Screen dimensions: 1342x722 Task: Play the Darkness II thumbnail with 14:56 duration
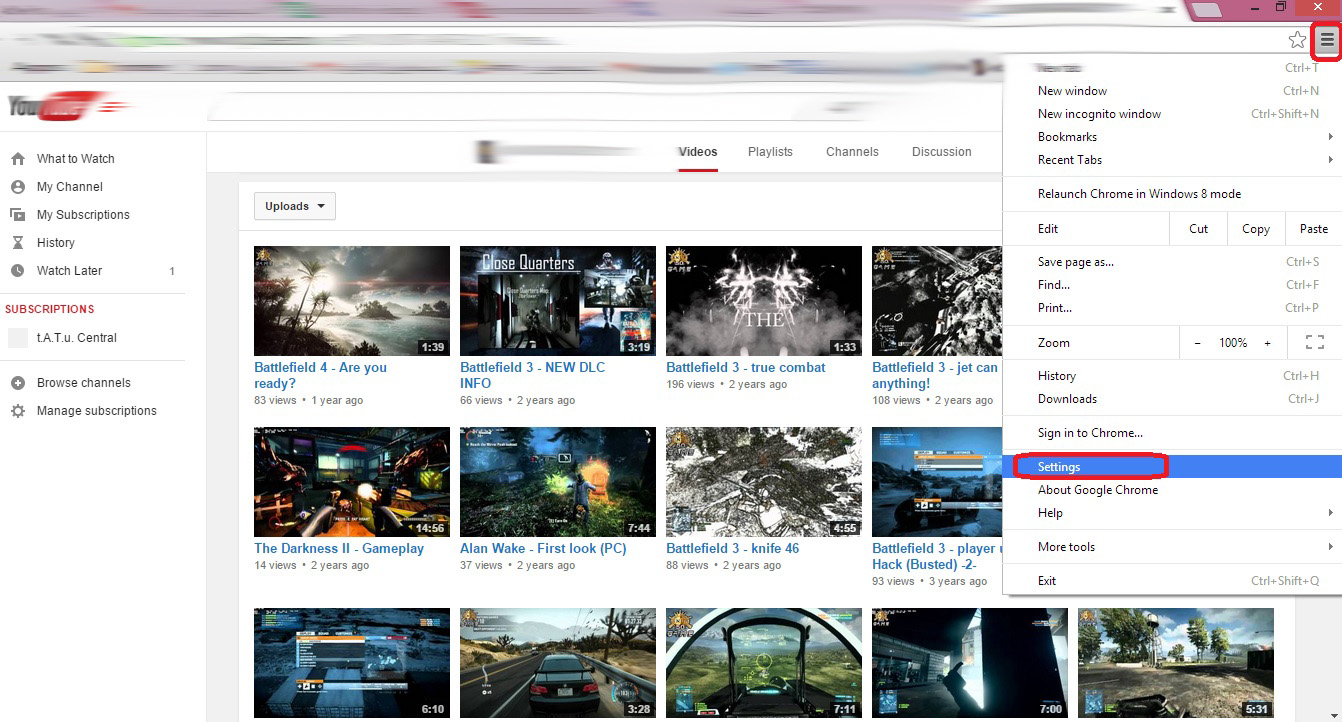(352, 482)
